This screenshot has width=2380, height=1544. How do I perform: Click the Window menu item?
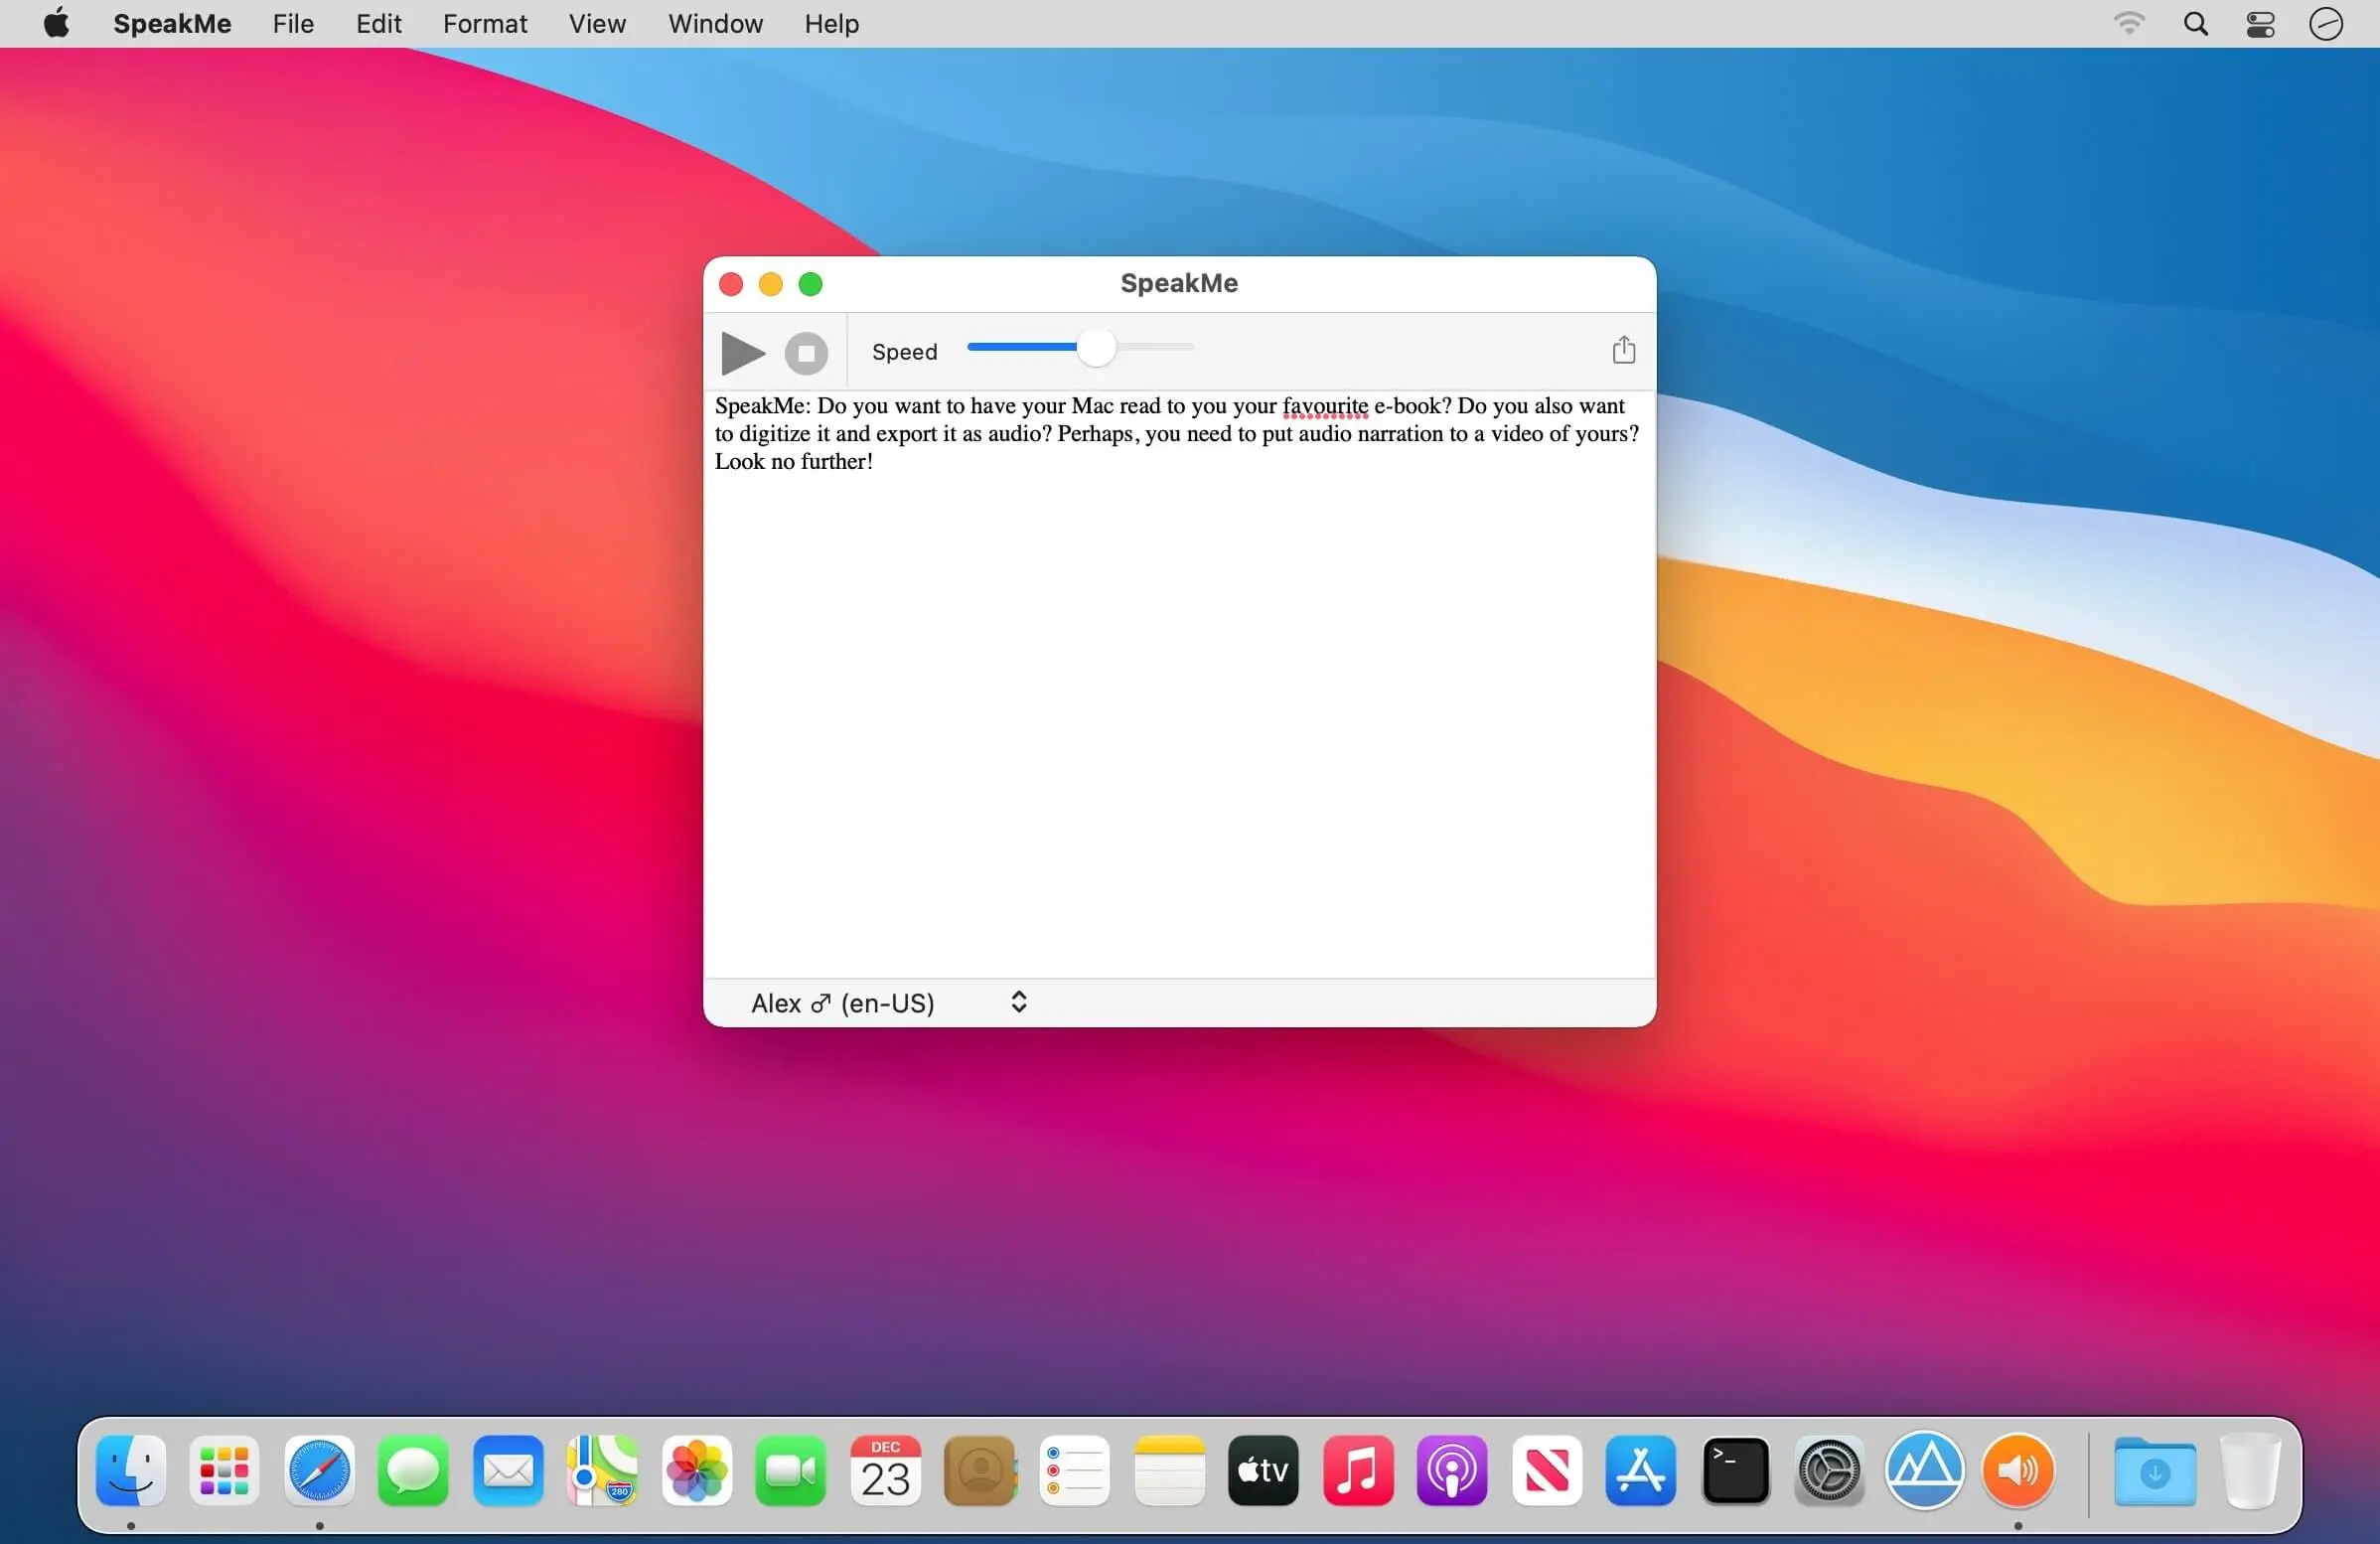point(714,24)
